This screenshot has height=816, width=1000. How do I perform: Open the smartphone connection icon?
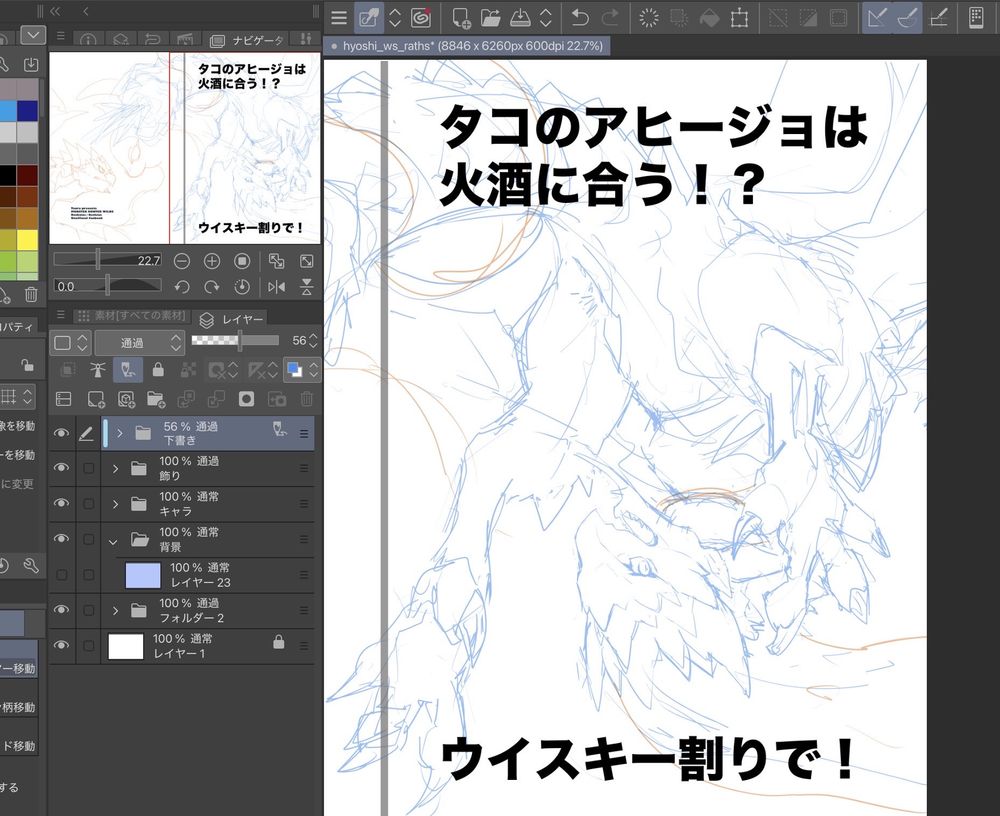tap(976, 18)
